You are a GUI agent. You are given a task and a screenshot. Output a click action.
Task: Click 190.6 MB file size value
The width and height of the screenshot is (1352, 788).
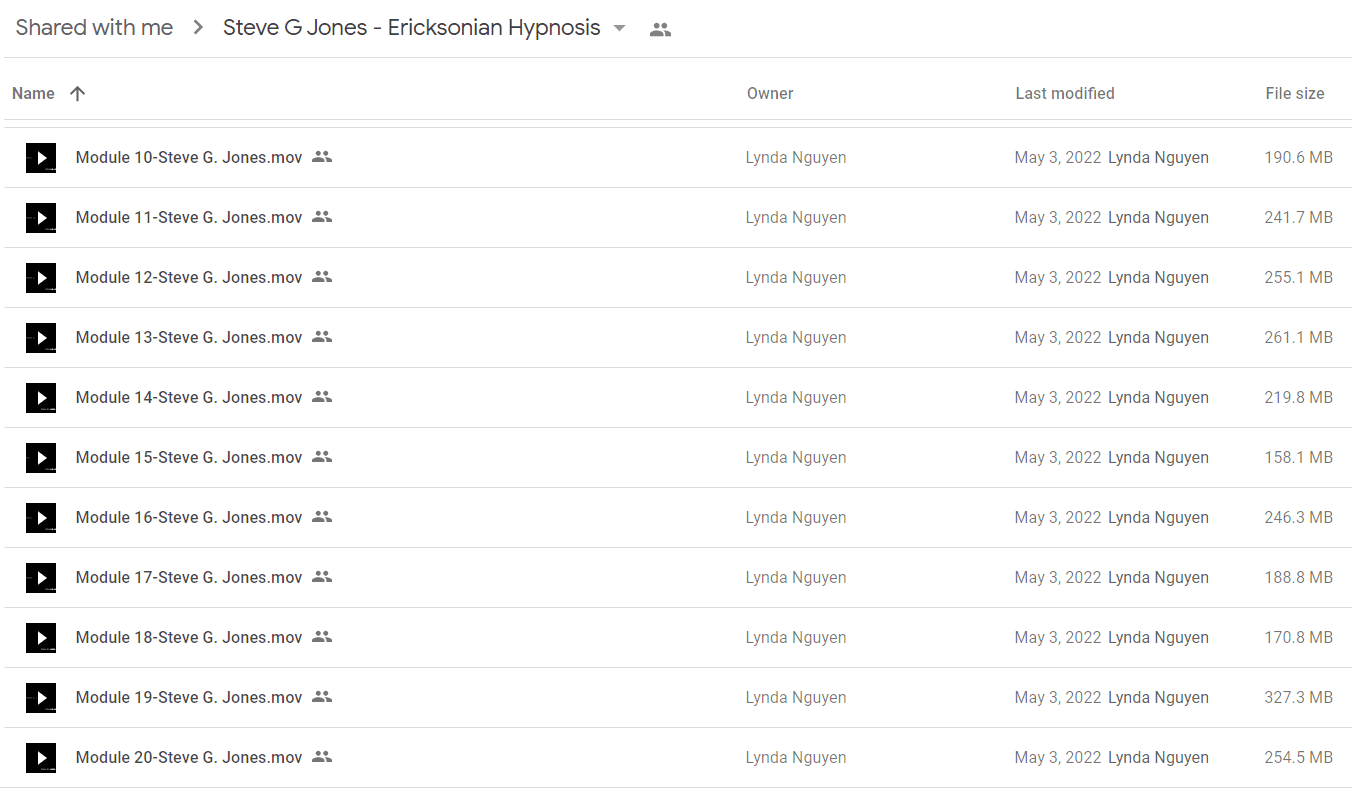tap(1298, 157)
